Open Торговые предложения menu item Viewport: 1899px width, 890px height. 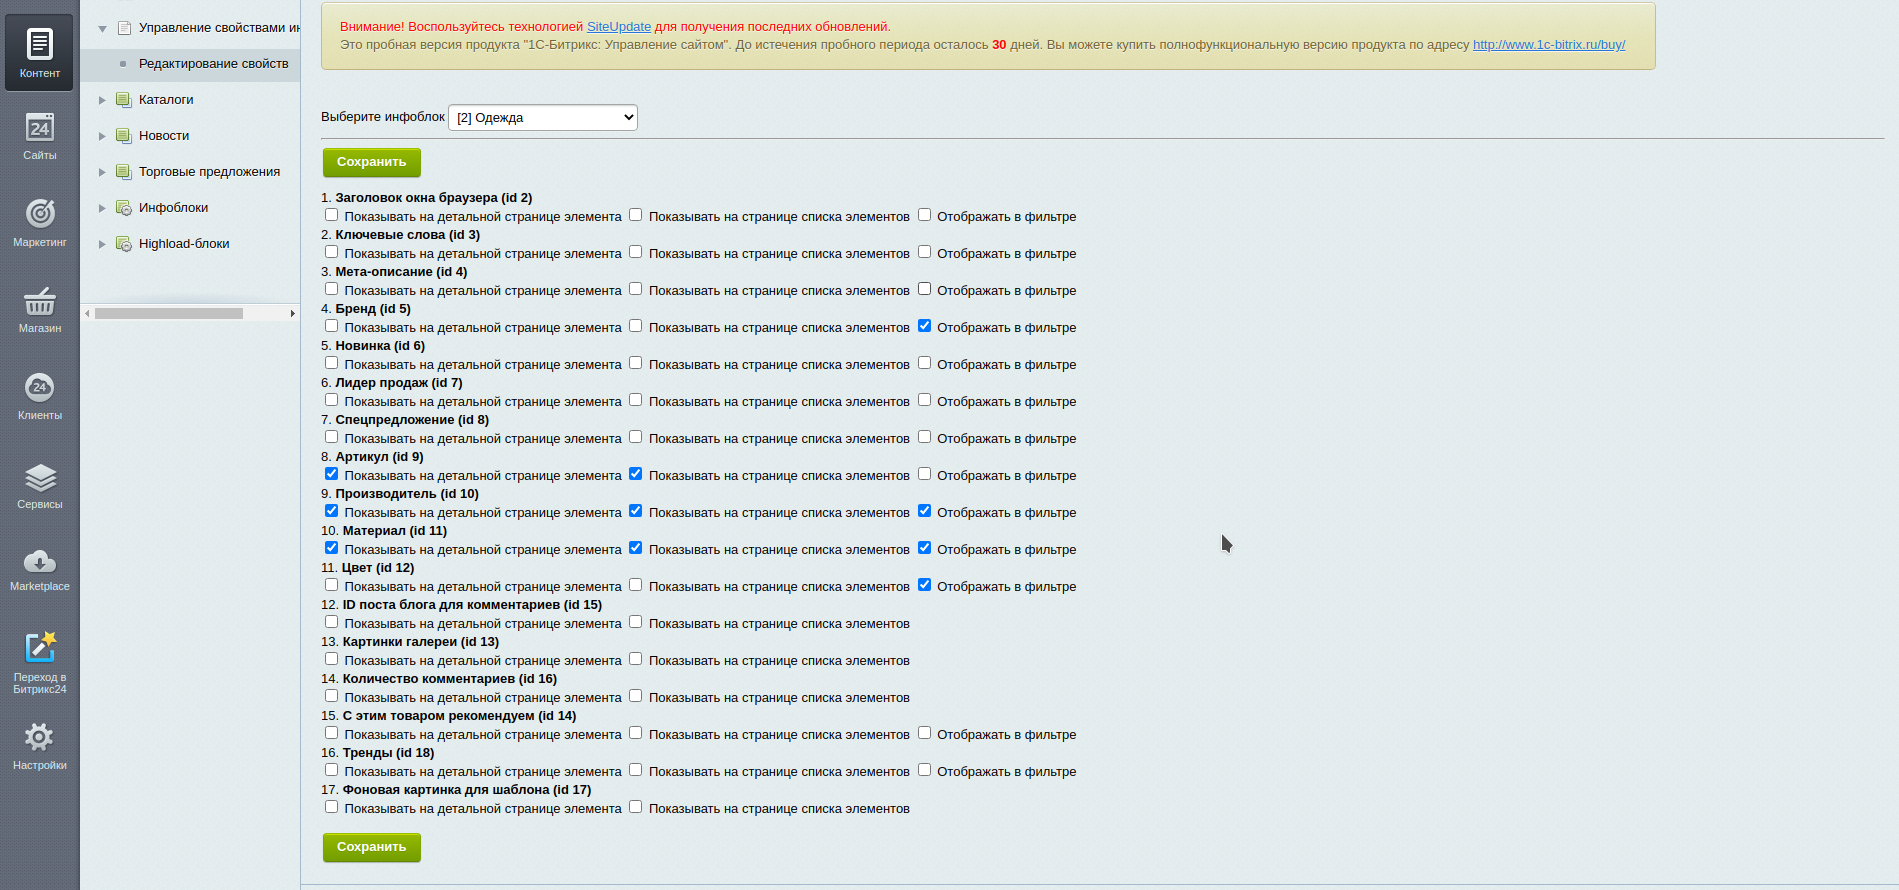209,172
